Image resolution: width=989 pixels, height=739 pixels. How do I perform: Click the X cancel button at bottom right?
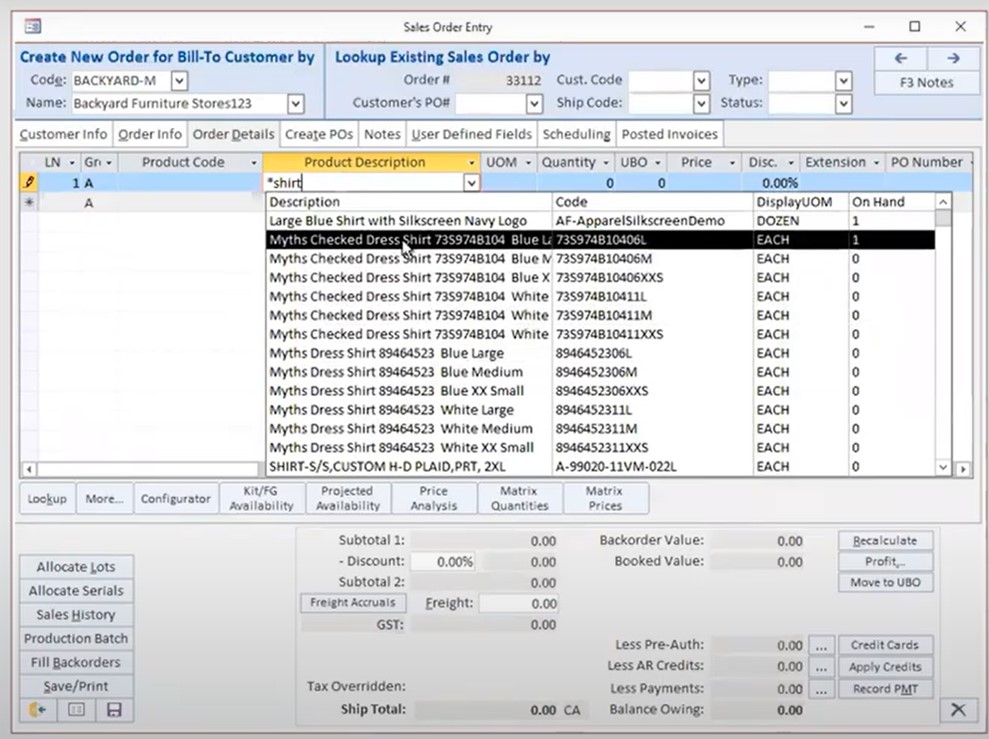pos(957,710)
